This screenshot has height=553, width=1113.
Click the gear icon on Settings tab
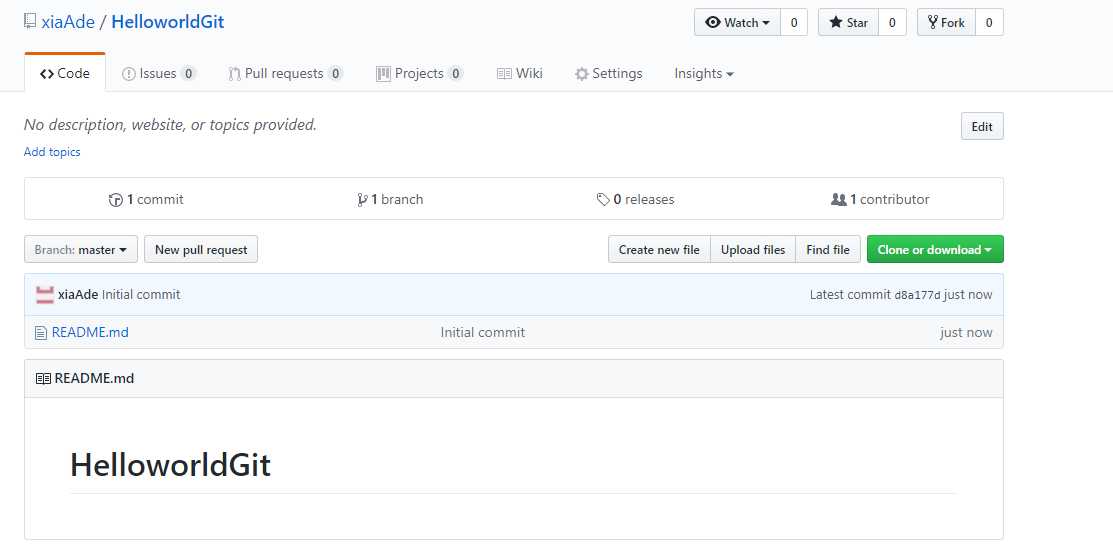tap(582, 74)
